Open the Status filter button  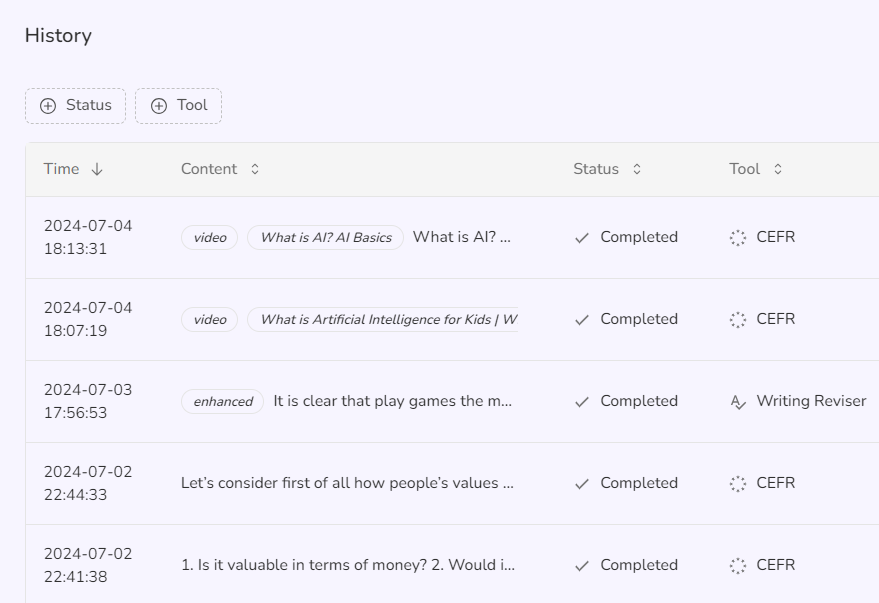(x=76, y=106)
